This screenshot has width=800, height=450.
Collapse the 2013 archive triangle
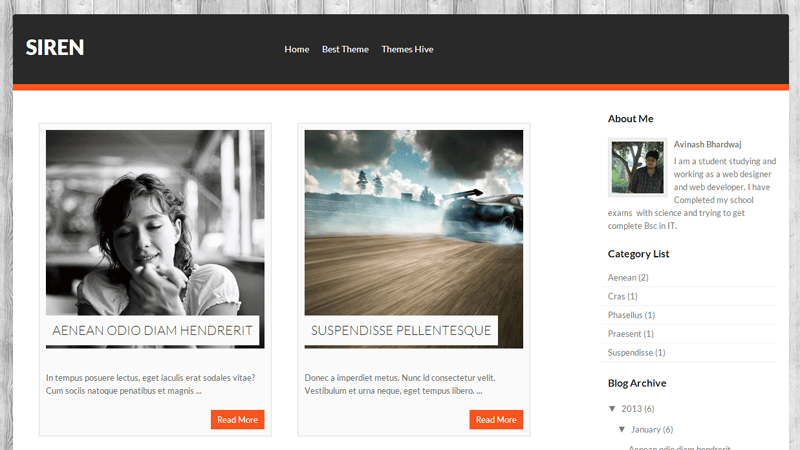click(x=612, y=409)
